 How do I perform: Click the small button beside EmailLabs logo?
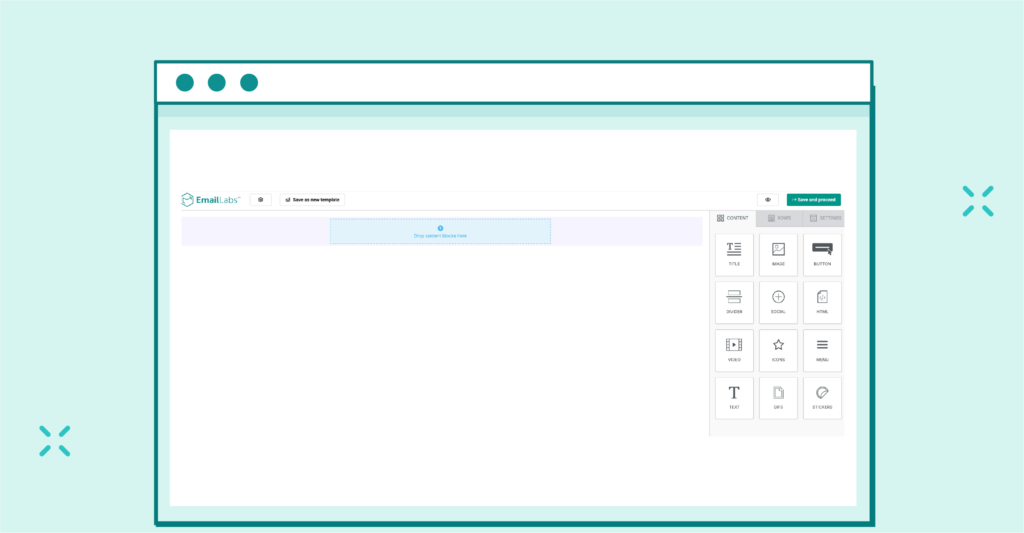pyautogui.click(x=260, y=200)
